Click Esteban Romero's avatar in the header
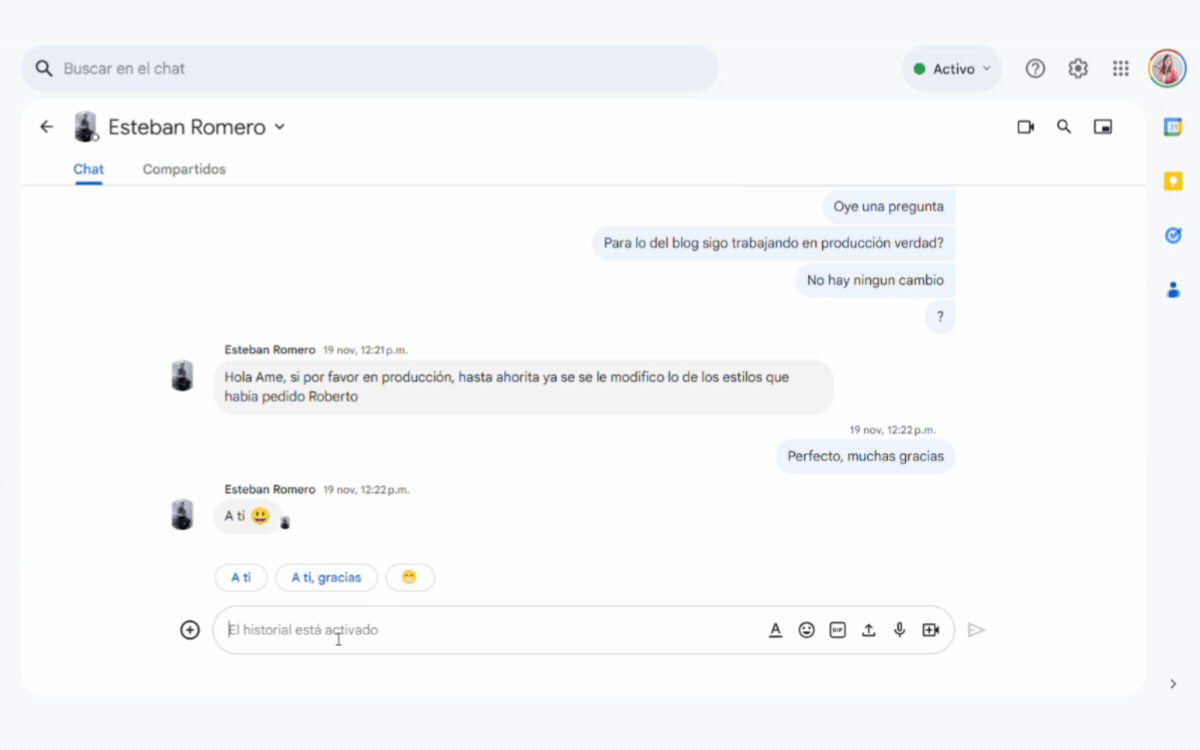This screenshot has width=1200, height=750. tap(86, 127)
